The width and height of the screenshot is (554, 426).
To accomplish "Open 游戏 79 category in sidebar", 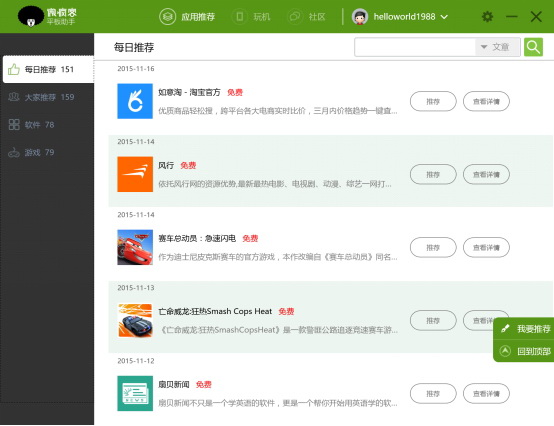I will point(47,152).
